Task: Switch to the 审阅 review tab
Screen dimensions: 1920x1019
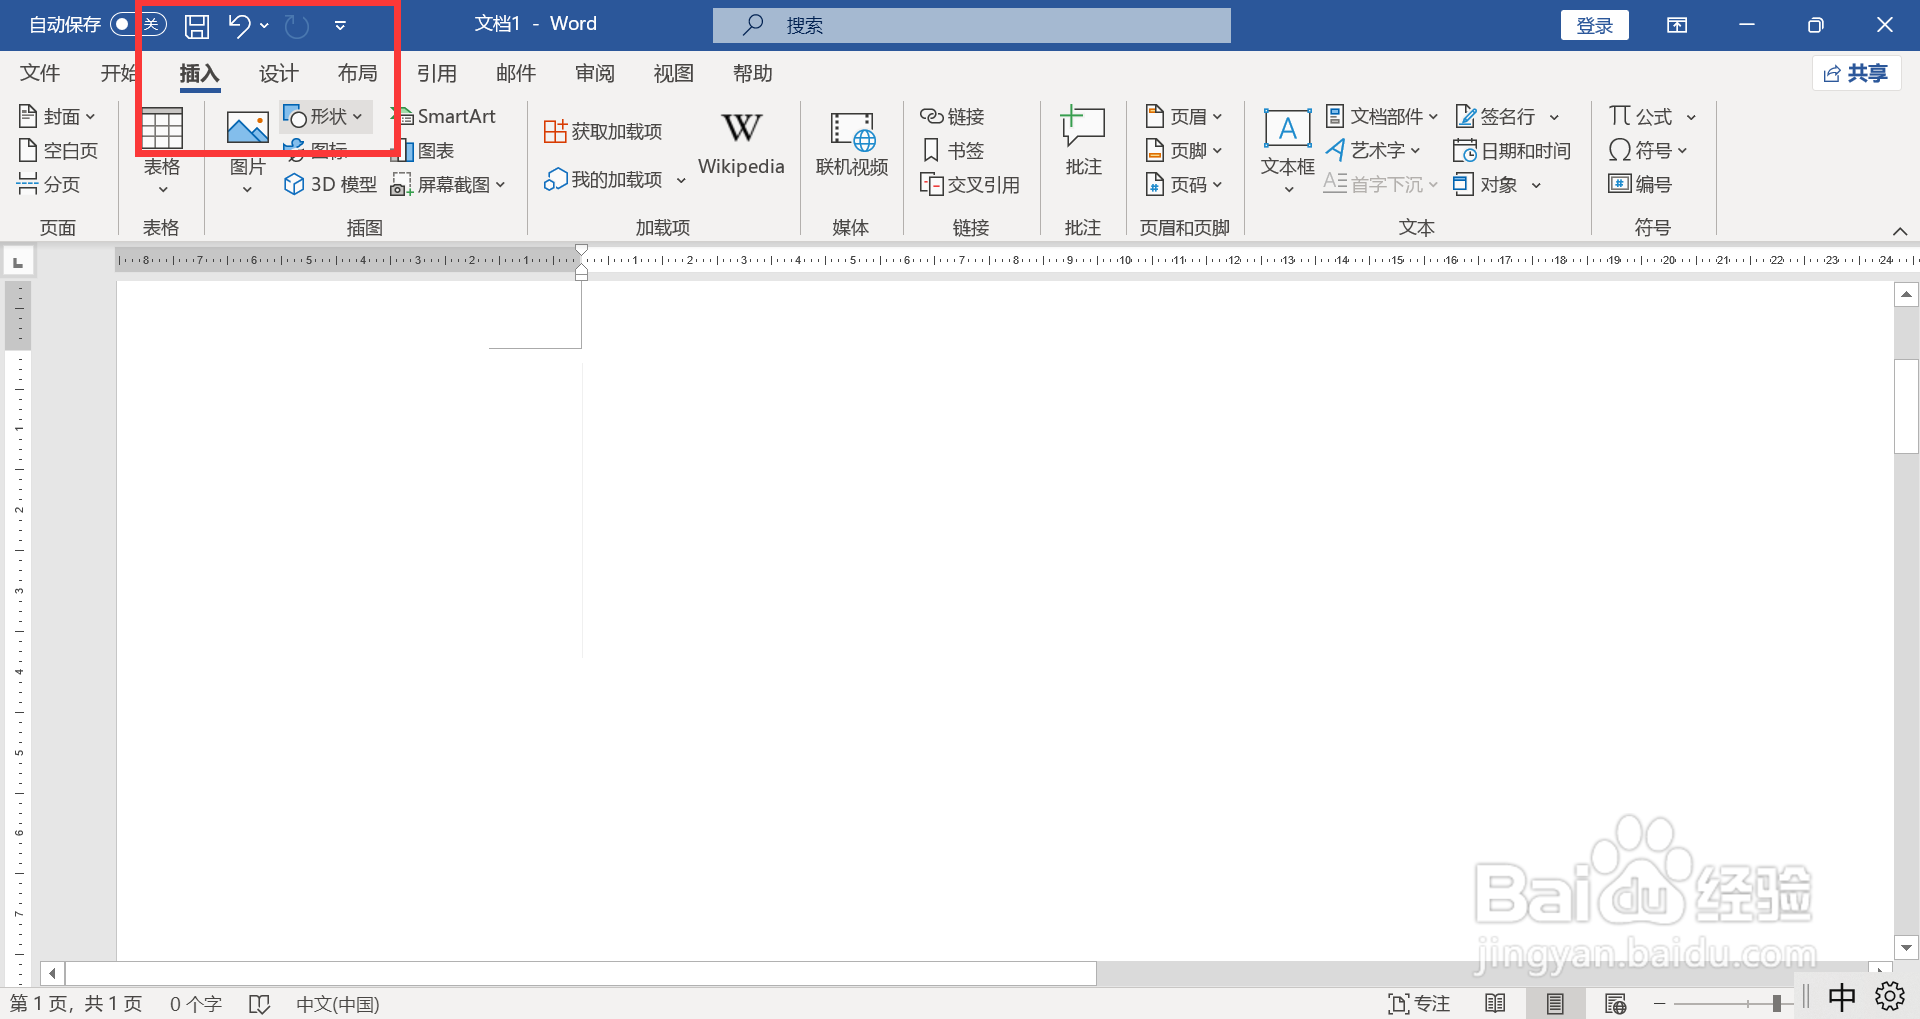Action: click(x=595, y=73)
